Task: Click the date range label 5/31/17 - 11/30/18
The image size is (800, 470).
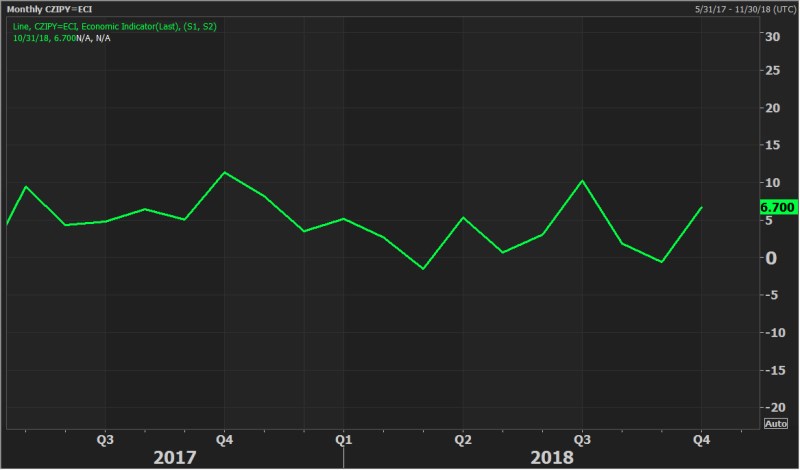Action: [746, 9]
